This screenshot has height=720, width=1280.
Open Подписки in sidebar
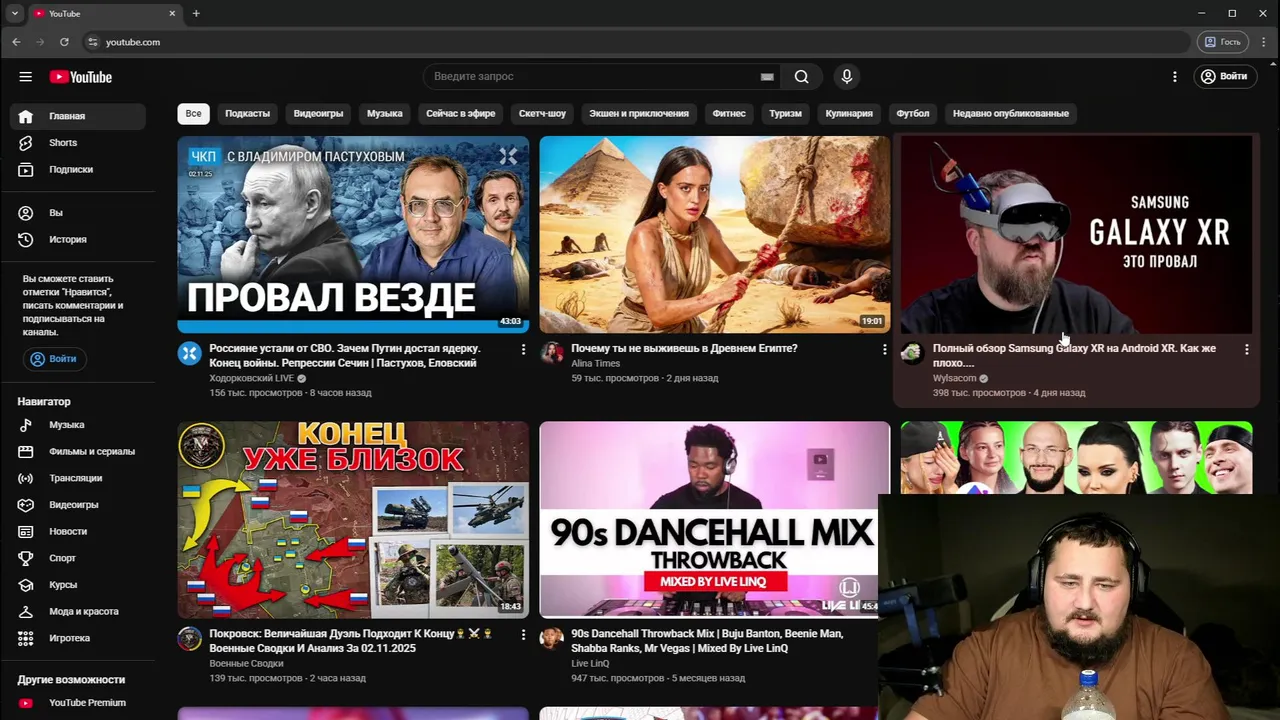pos(78,170)
